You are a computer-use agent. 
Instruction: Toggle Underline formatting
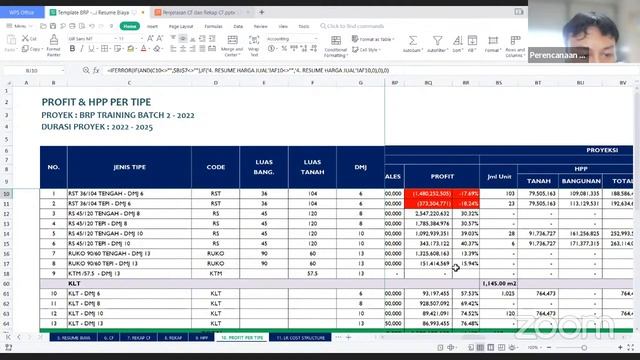[91, 49]
